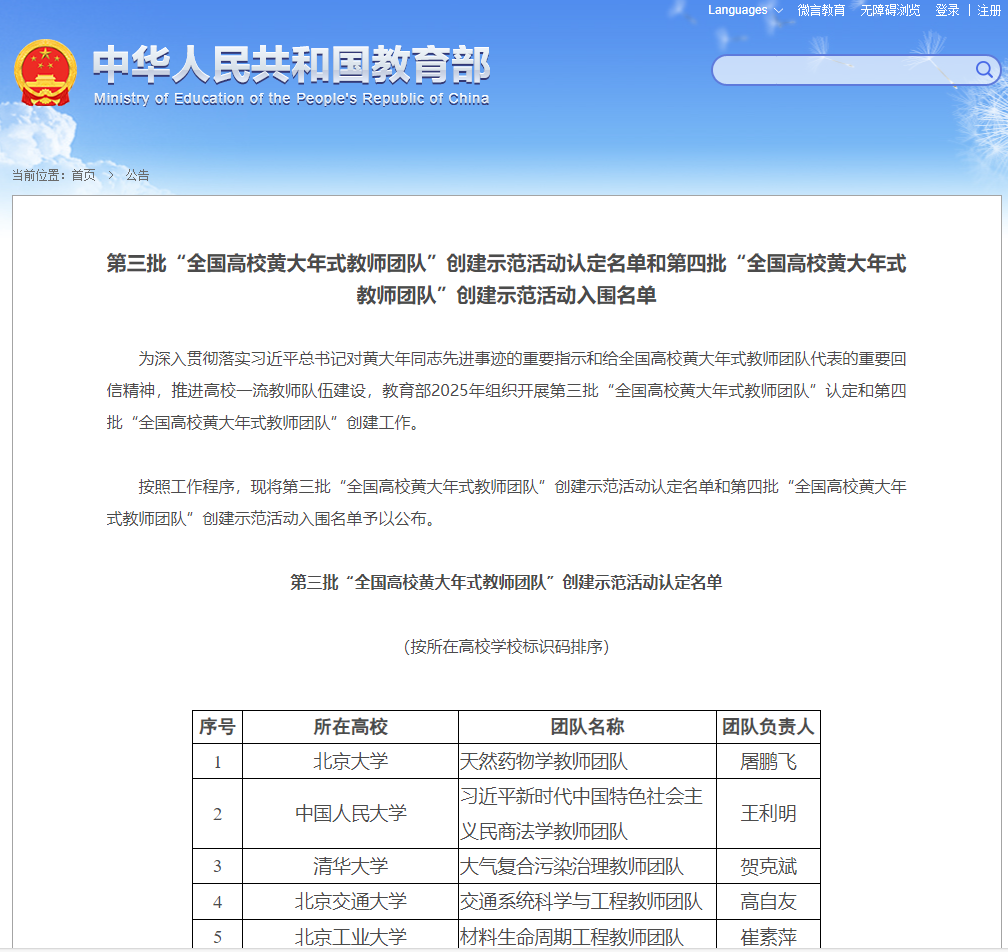Expand the Languages dropdown arrow

778,11
